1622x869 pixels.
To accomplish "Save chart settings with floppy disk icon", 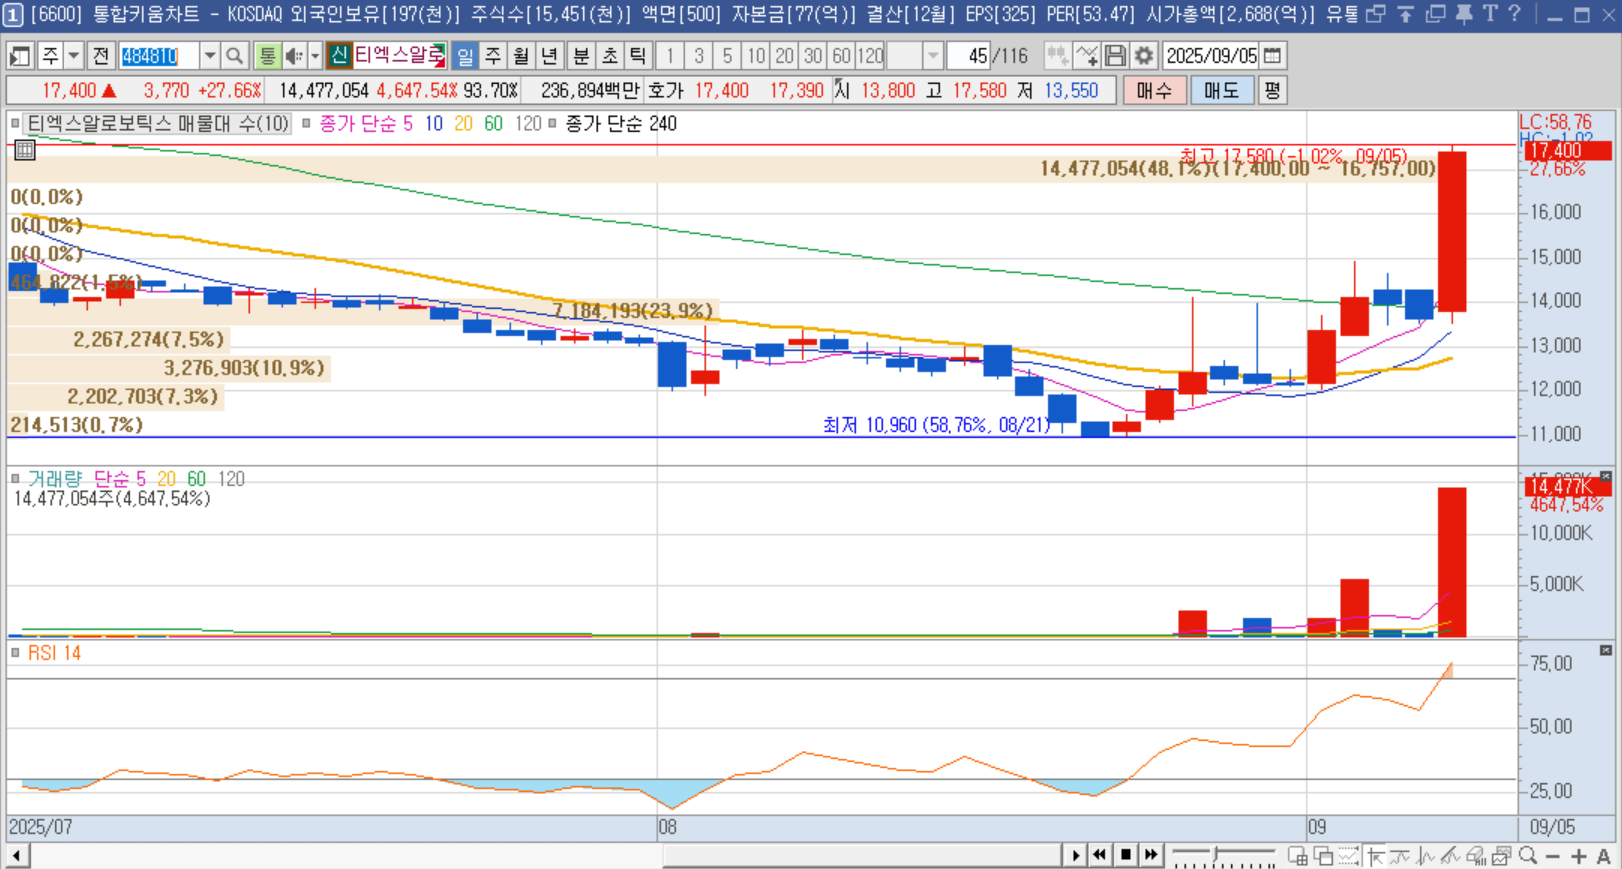I will pos(1115,56).
